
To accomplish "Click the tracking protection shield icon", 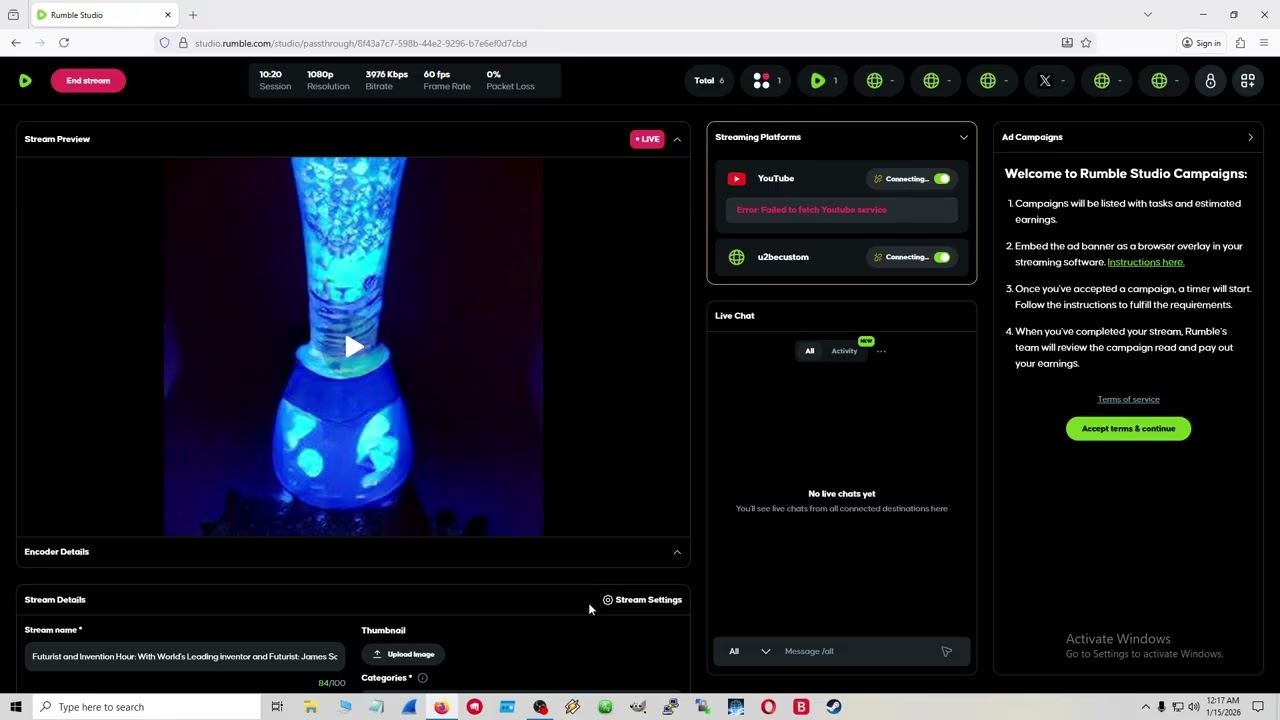I will pyautogui.click(x=165, y=43).
